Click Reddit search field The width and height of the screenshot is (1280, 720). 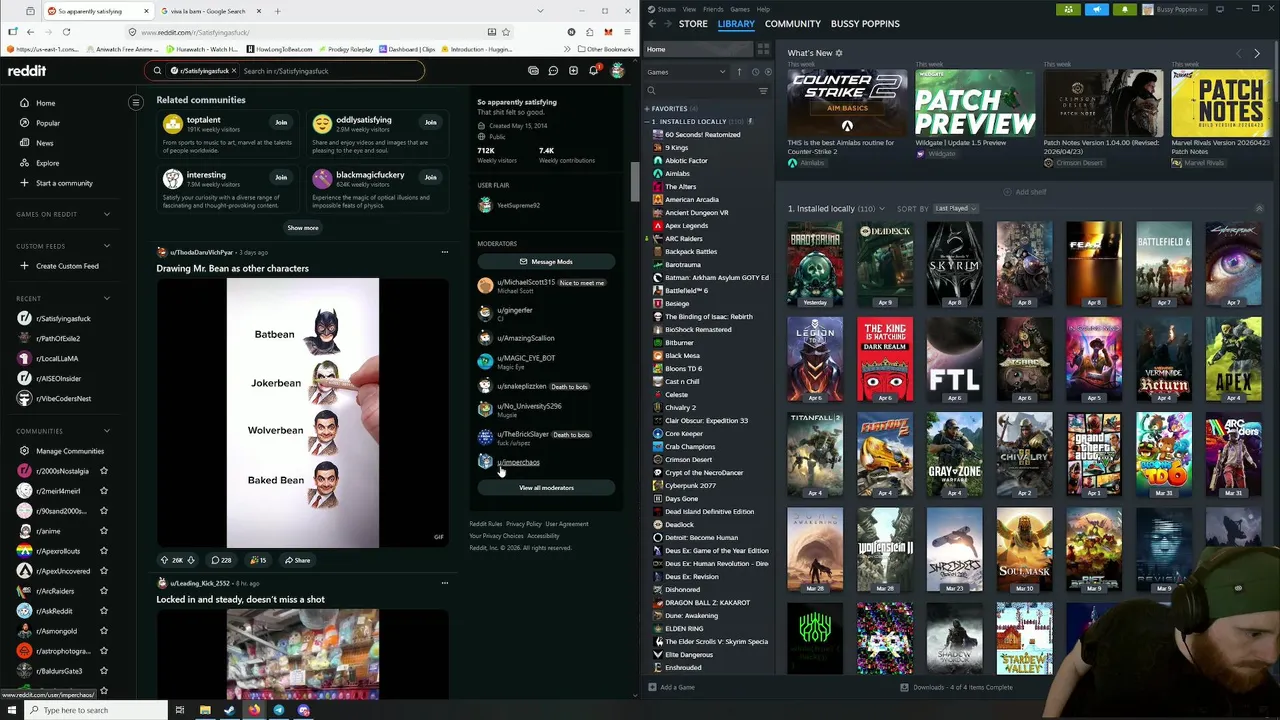pos(283,71)
